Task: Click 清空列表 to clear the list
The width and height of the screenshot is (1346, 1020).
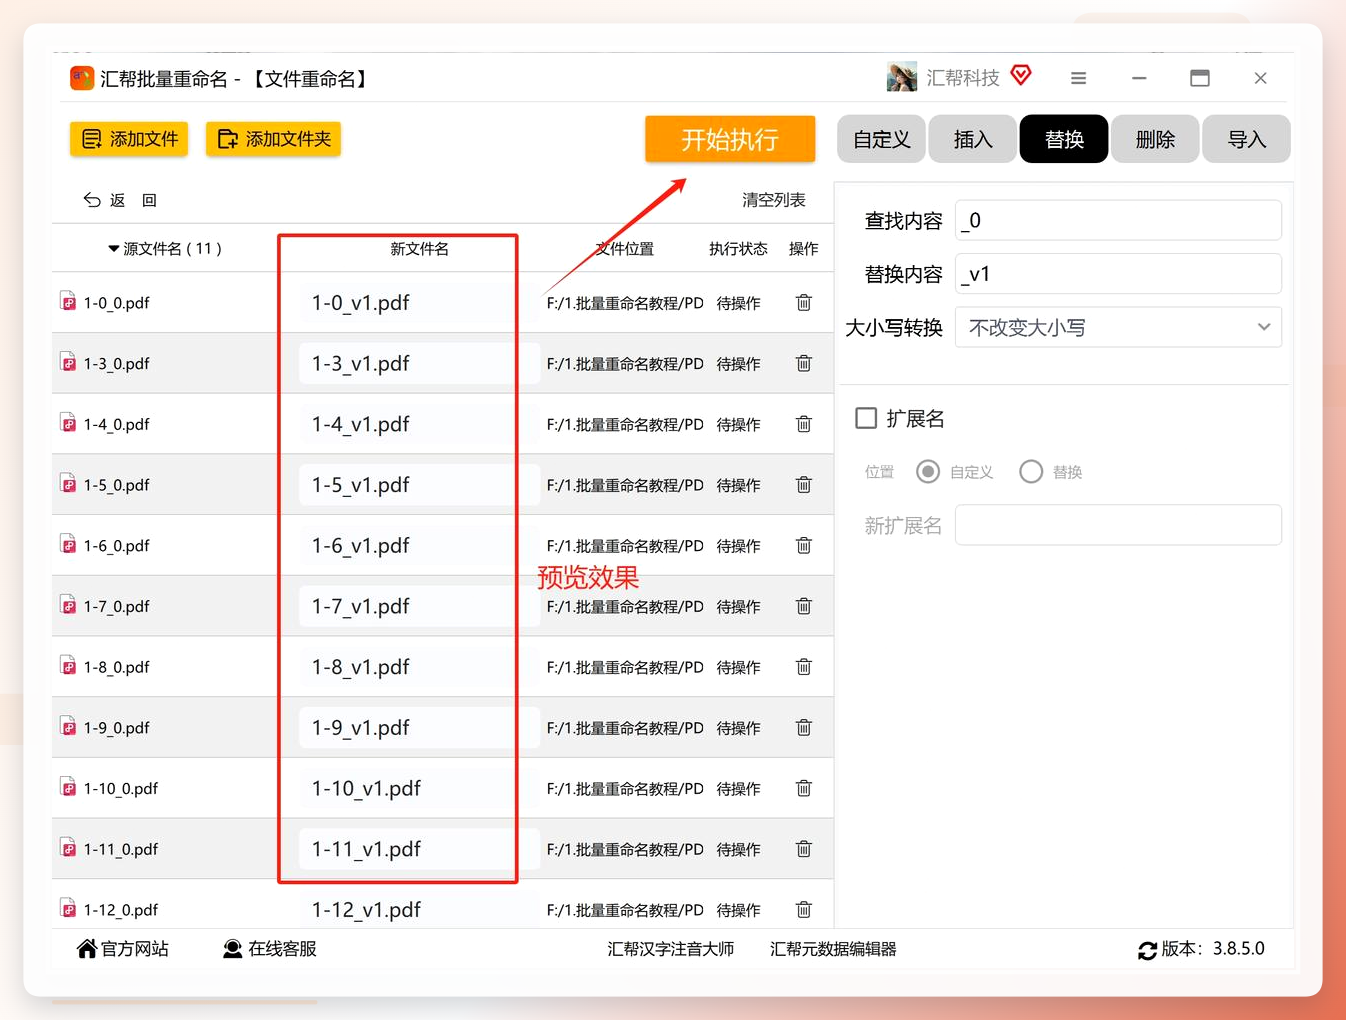Action: (x=774, y=200)
